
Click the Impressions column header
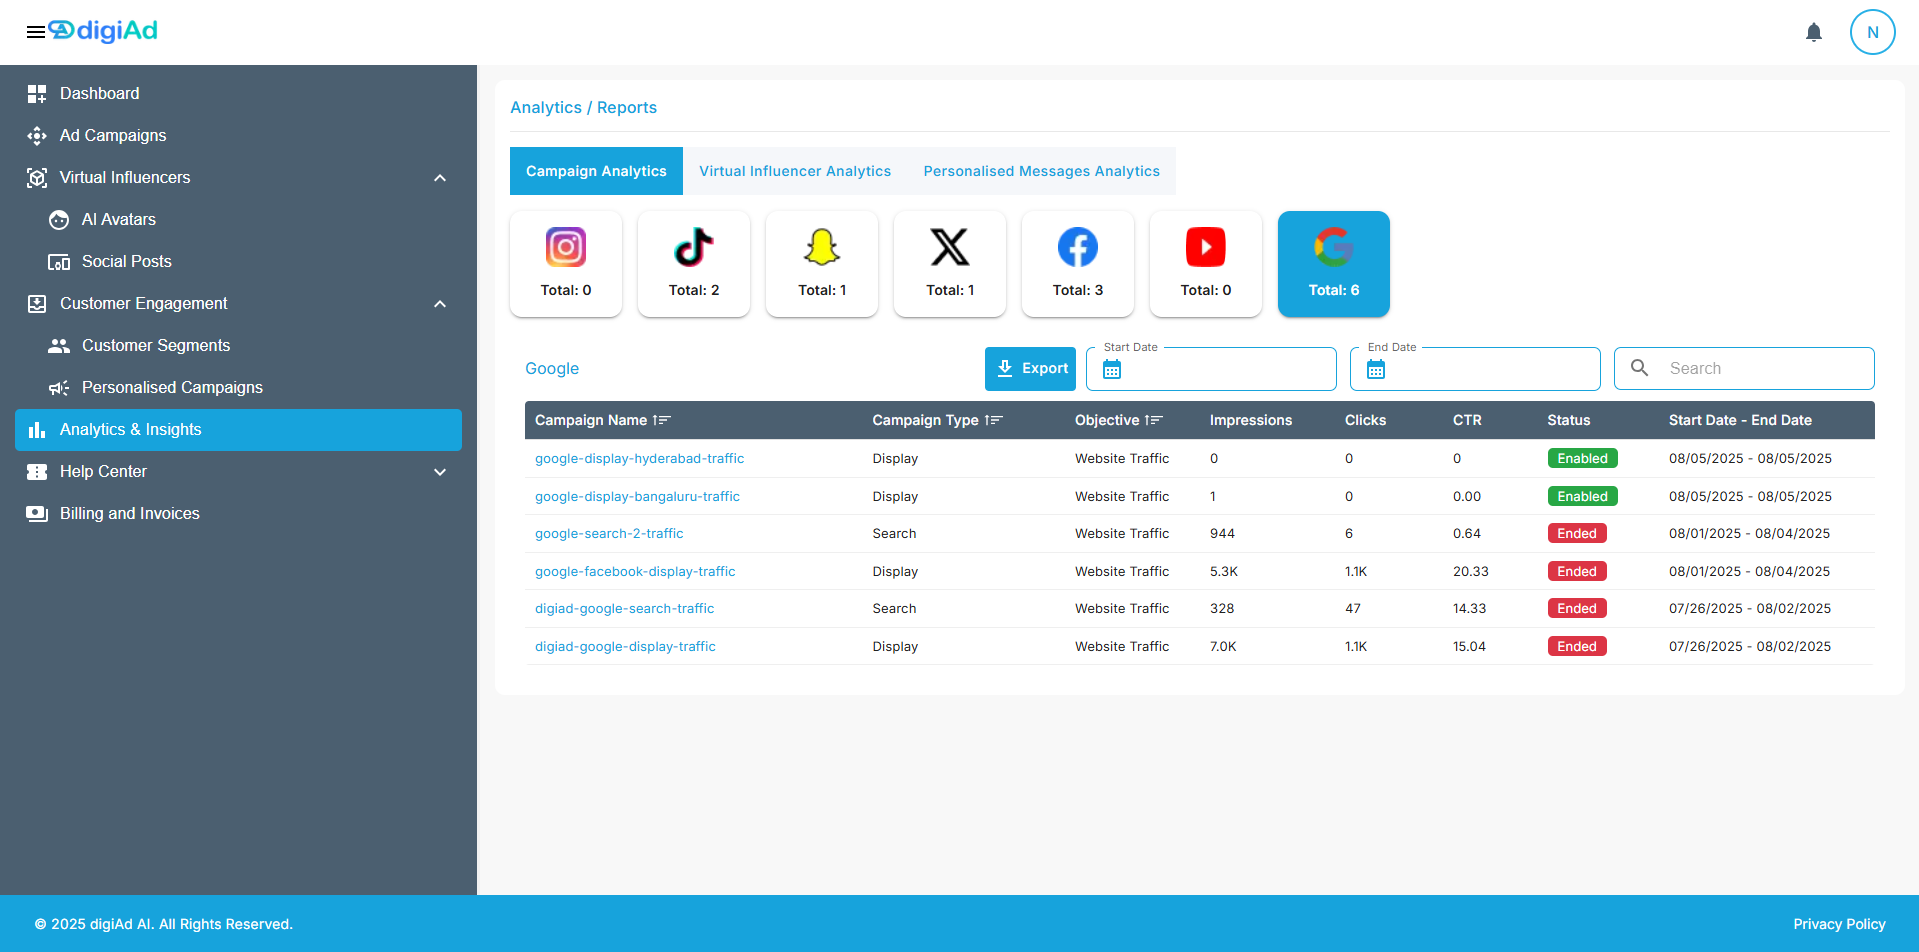(1251, 421)
